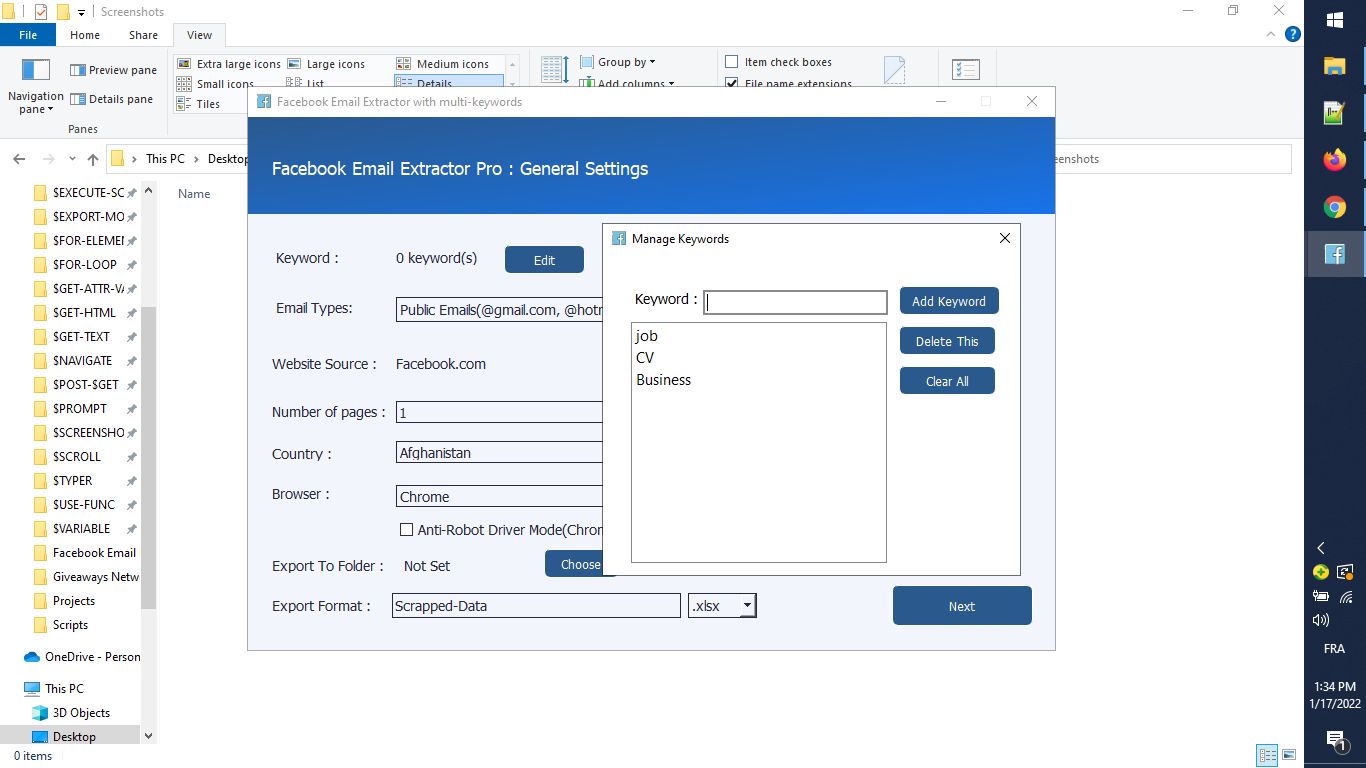Viewport: 1366px width, 768px height.
Task: Click Hide selected items icon
Action: 895,70
